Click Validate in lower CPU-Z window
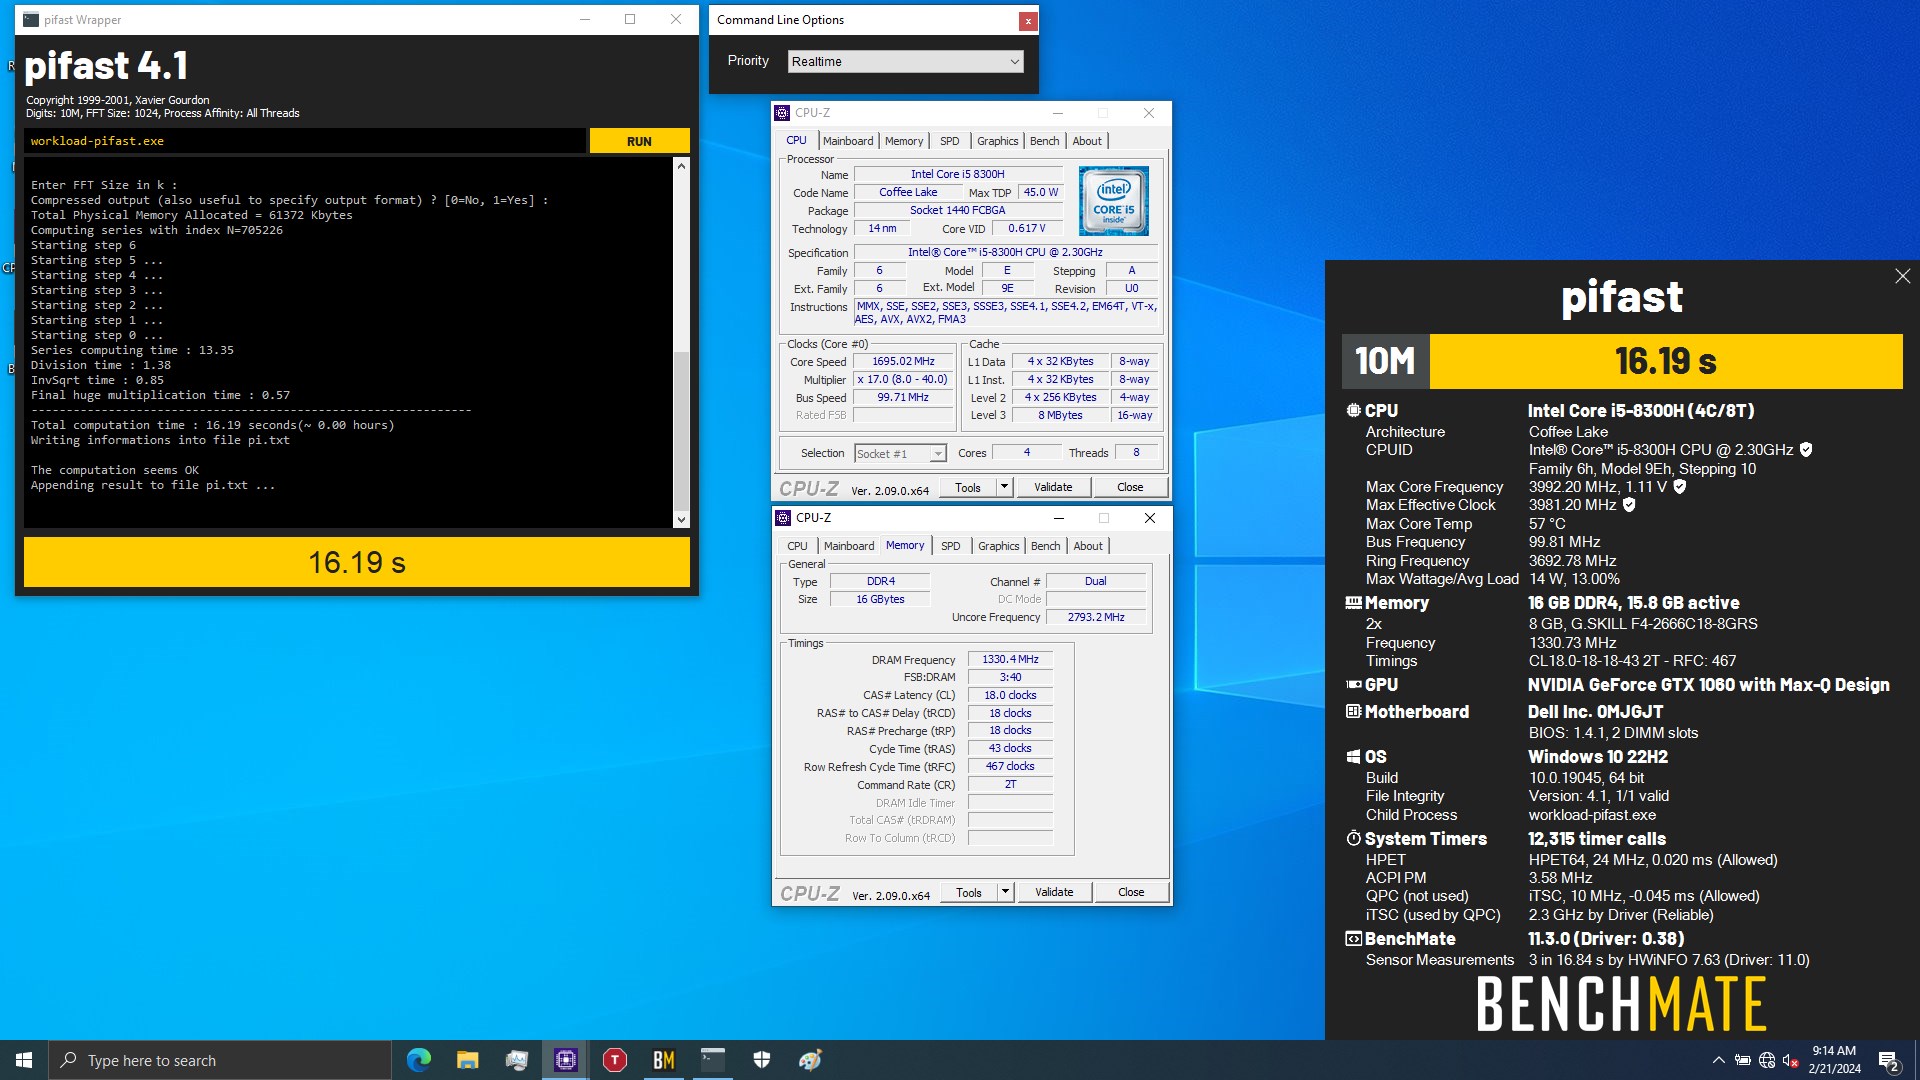 click(x=1054, y=893)
